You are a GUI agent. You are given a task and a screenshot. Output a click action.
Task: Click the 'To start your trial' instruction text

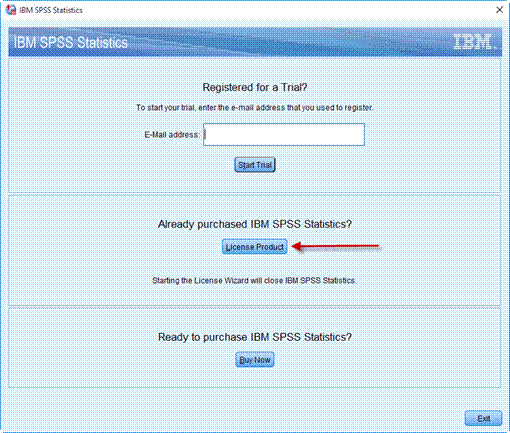coord(255,108)
